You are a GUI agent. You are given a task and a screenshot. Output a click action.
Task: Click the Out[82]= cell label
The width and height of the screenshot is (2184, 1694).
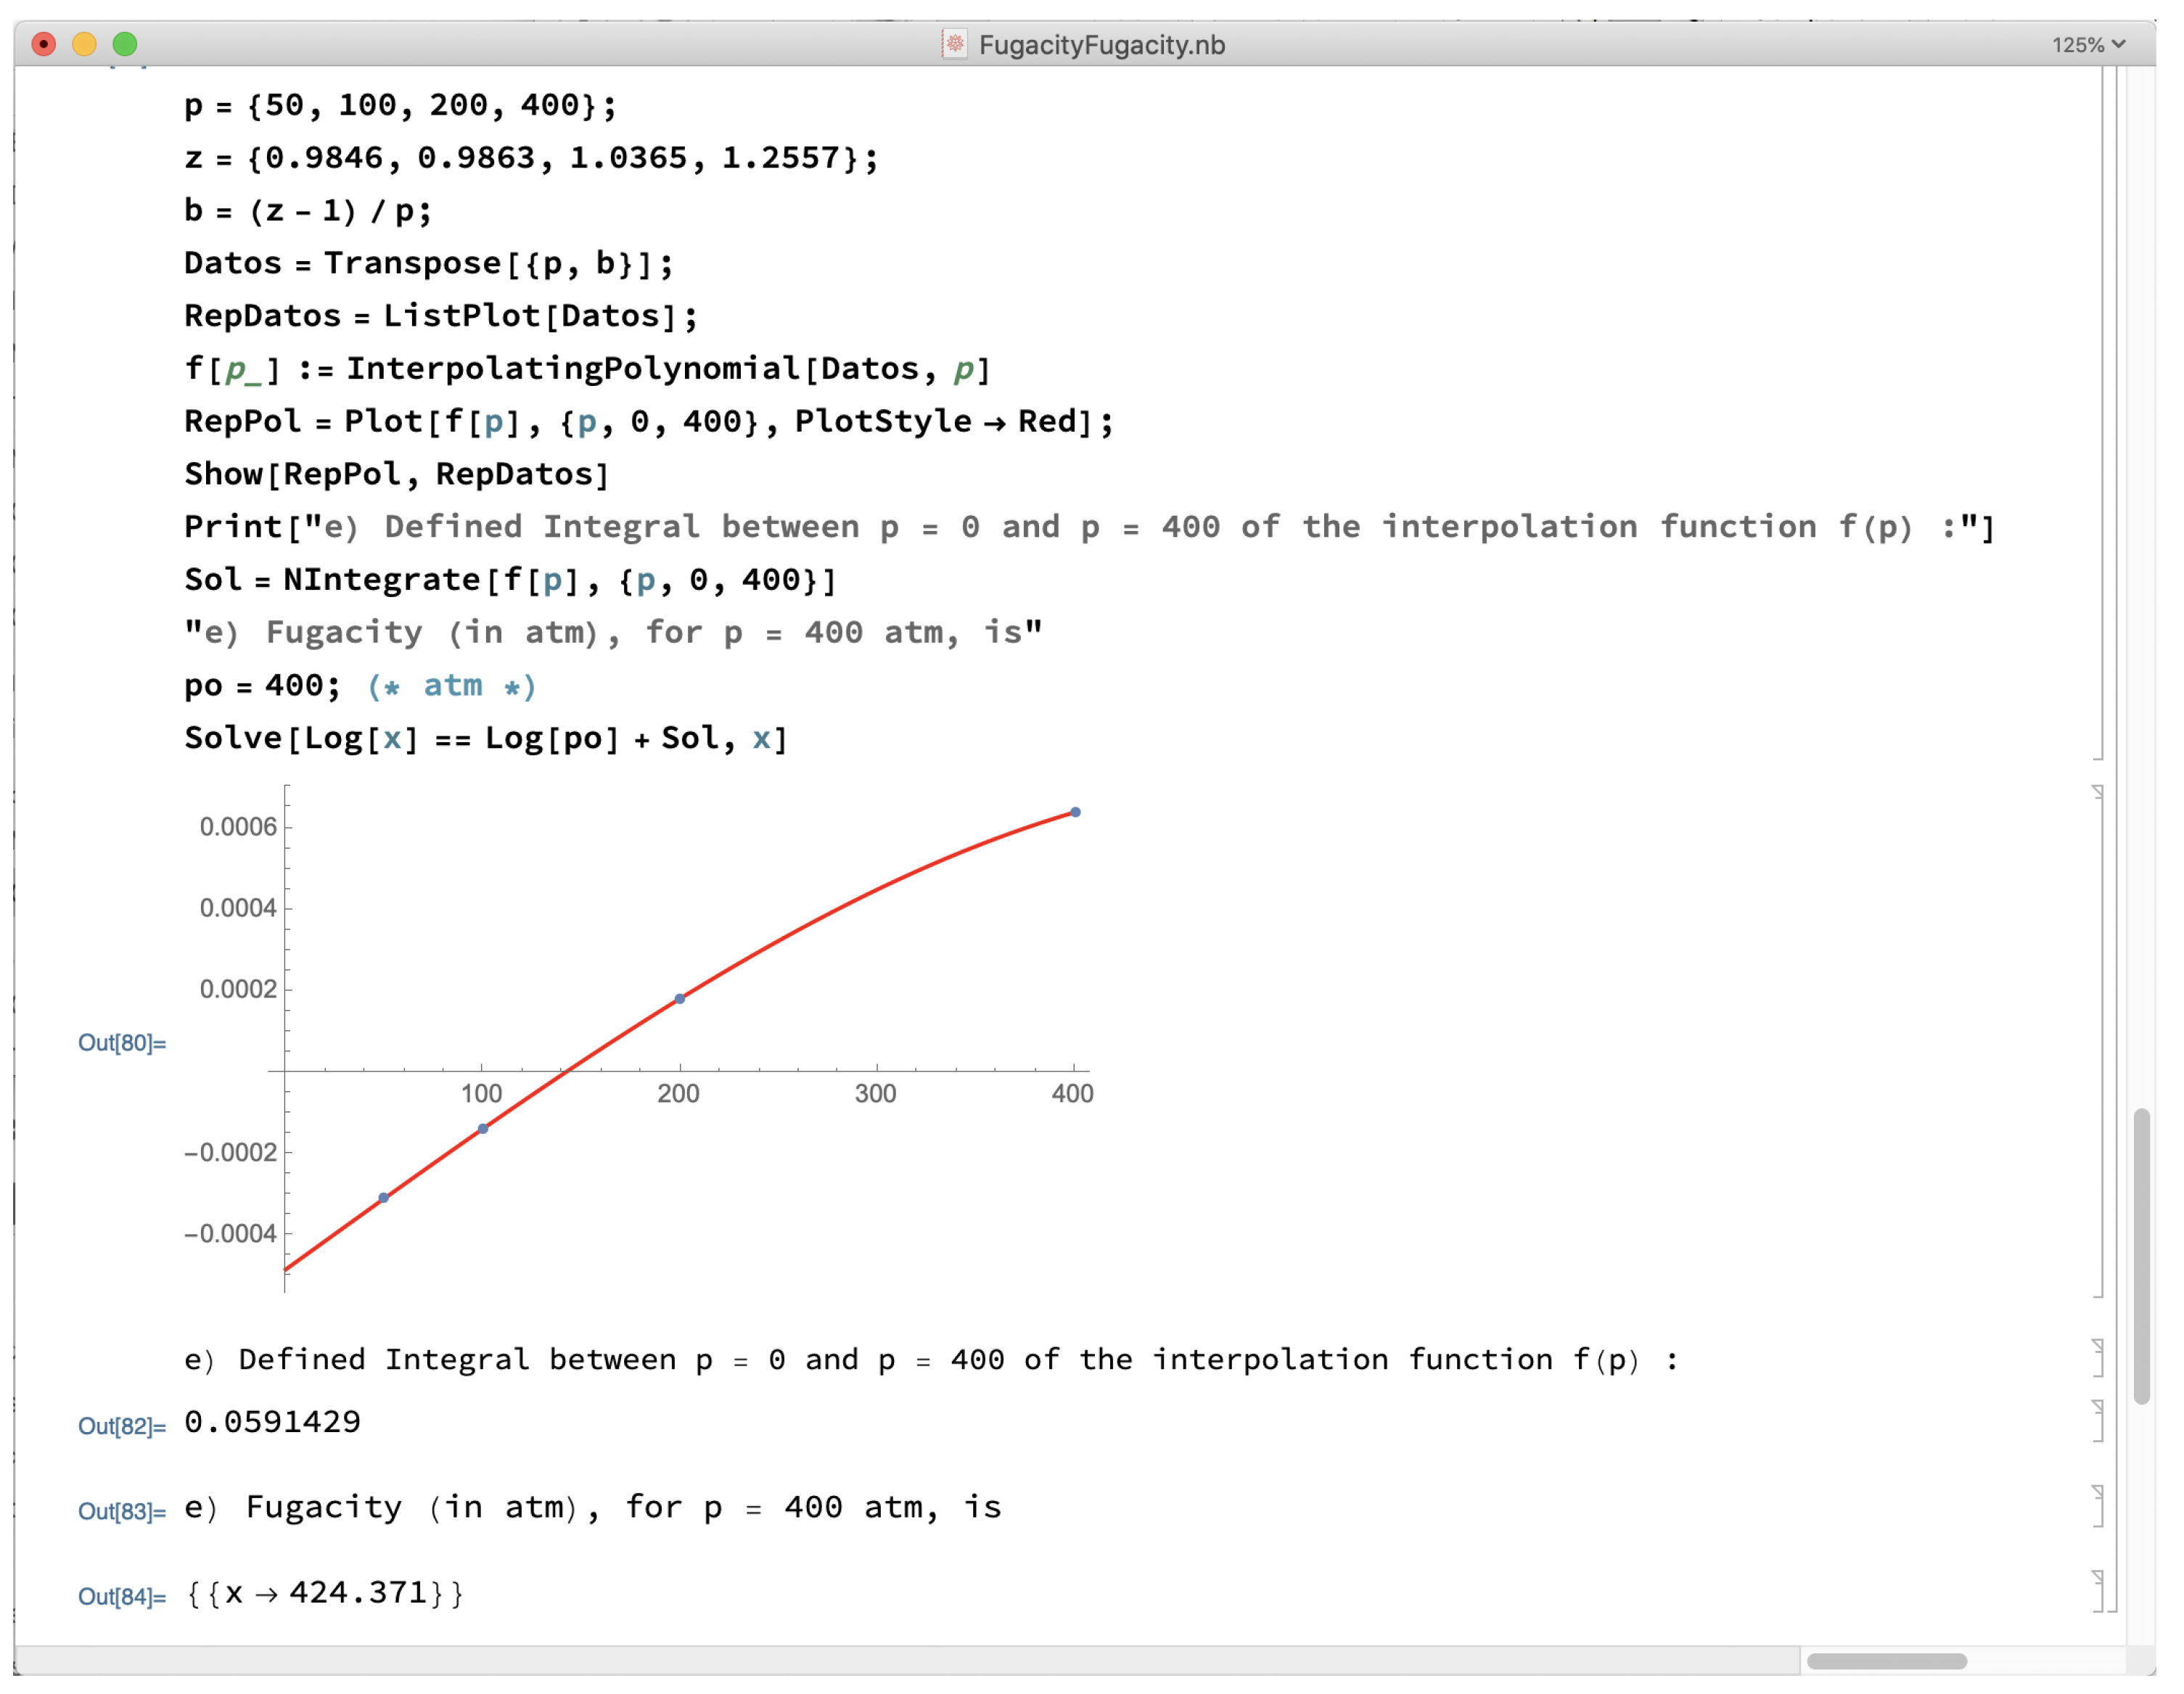122,1426
